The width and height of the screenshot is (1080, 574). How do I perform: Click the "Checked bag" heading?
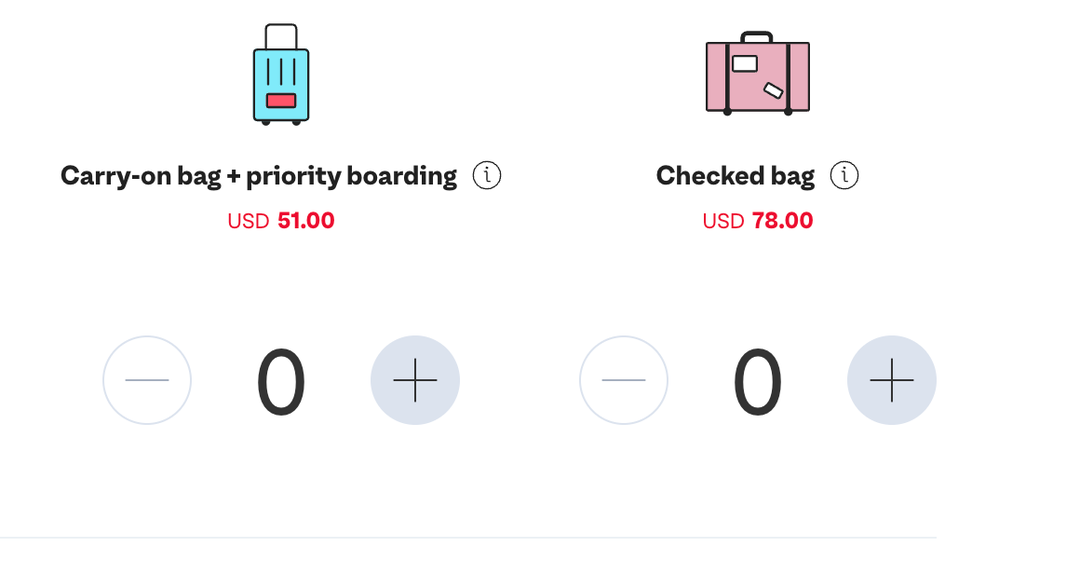coord(735,176)
